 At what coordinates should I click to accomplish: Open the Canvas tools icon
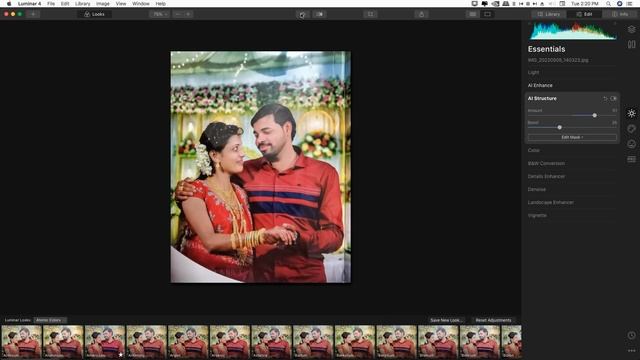point(631,44)
